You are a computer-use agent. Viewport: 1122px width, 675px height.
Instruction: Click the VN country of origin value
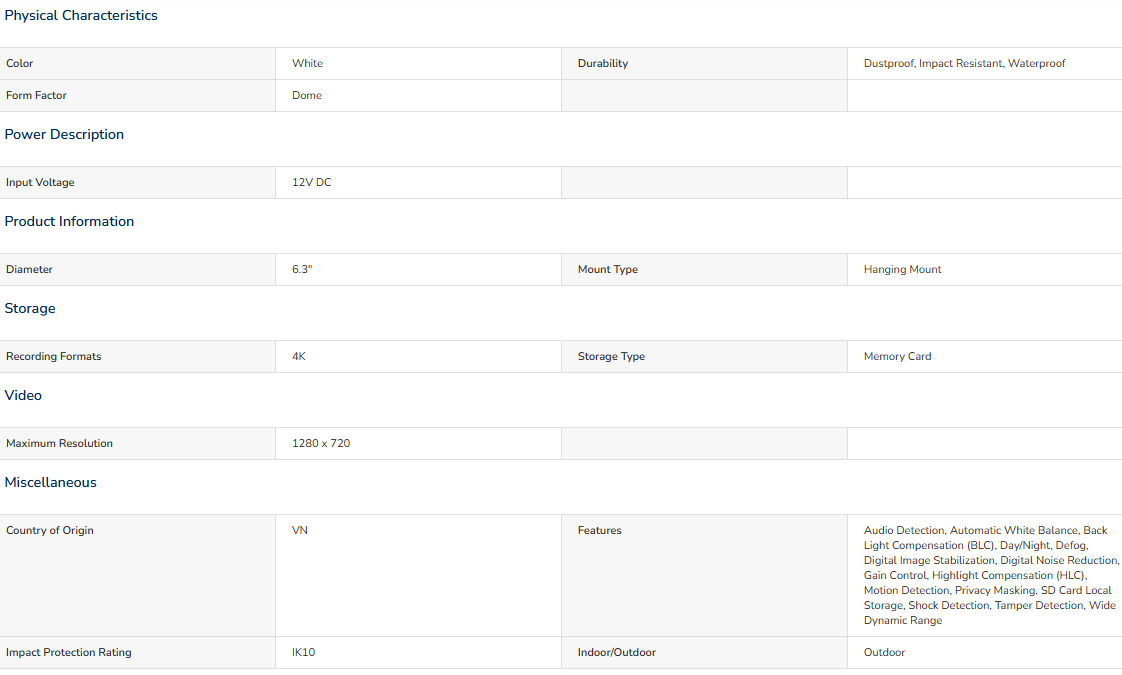click(x=300, y=530)
